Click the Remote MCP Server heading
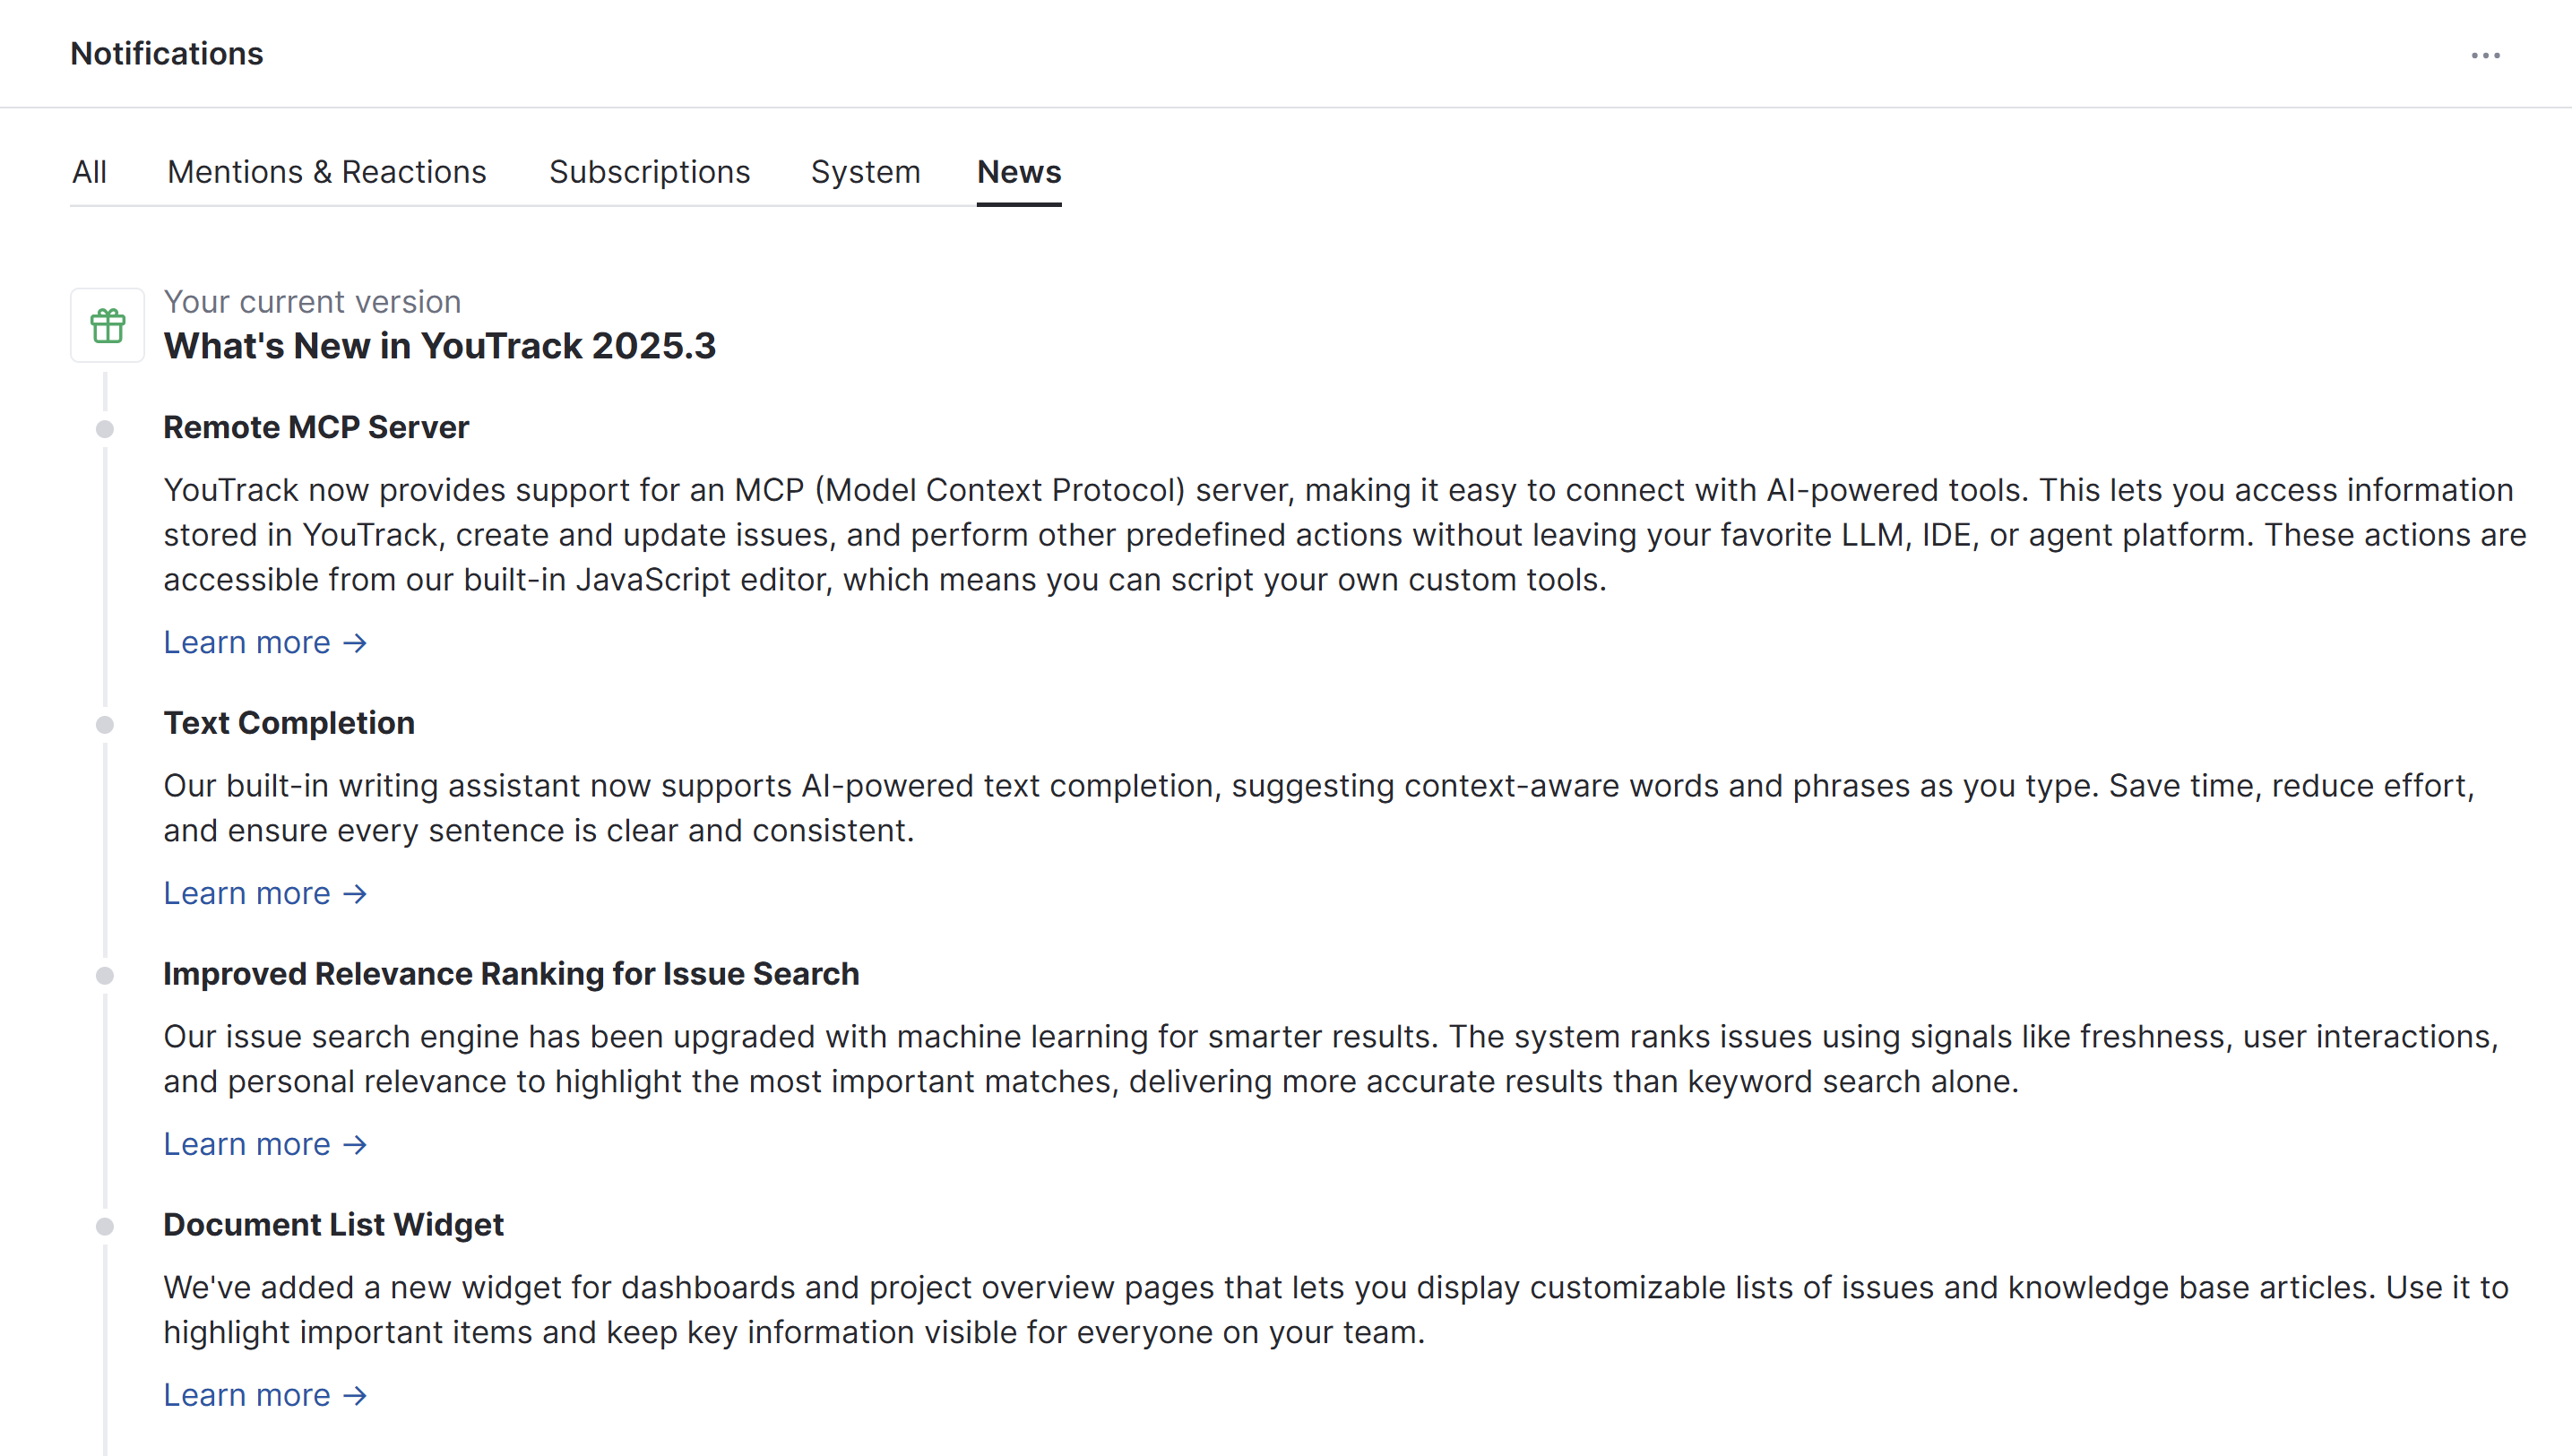The height and width of the screenshot is (1456, 2572). (x=316, y=427)
